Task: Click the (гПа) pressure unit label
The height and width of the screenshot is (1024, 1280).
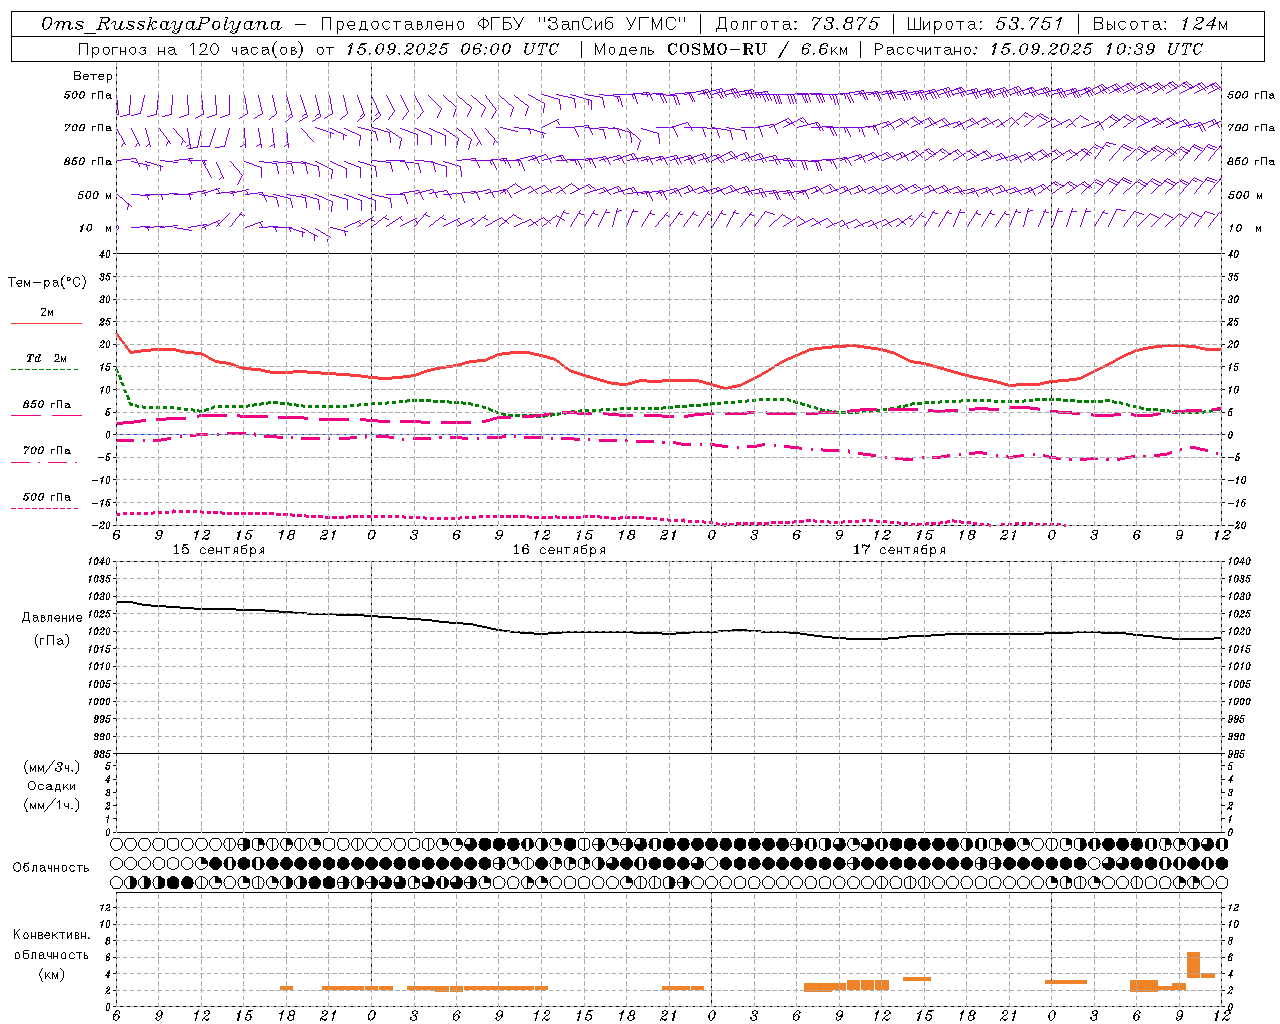Action: click(x=52, y=640)
